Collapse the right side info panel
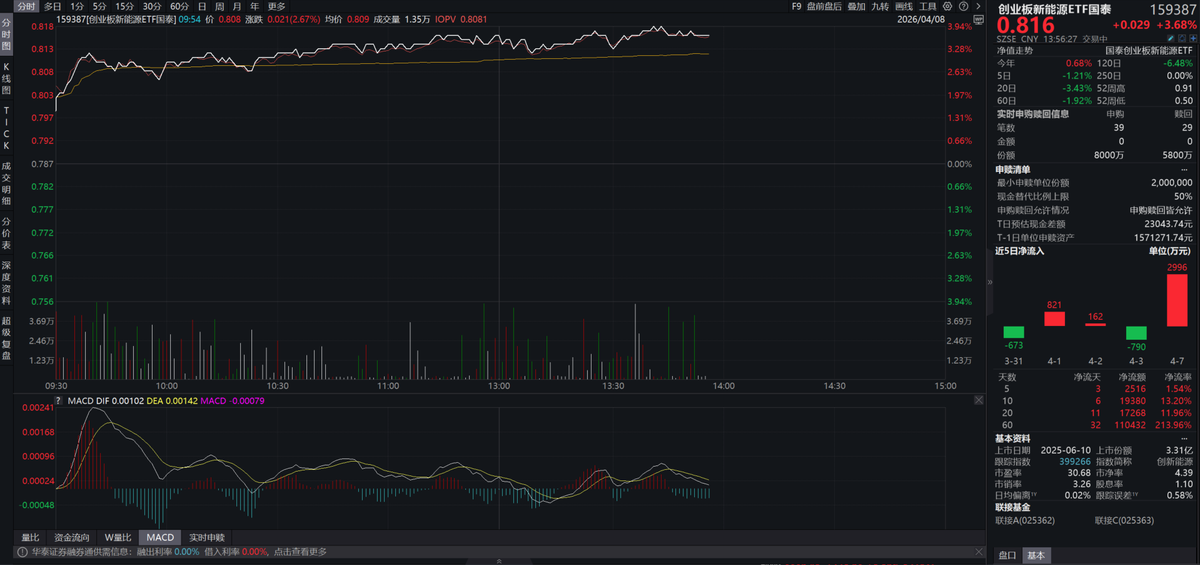The width and height of the screenshot is (1200, 565). pyautogui.click(x=988, y=282)
